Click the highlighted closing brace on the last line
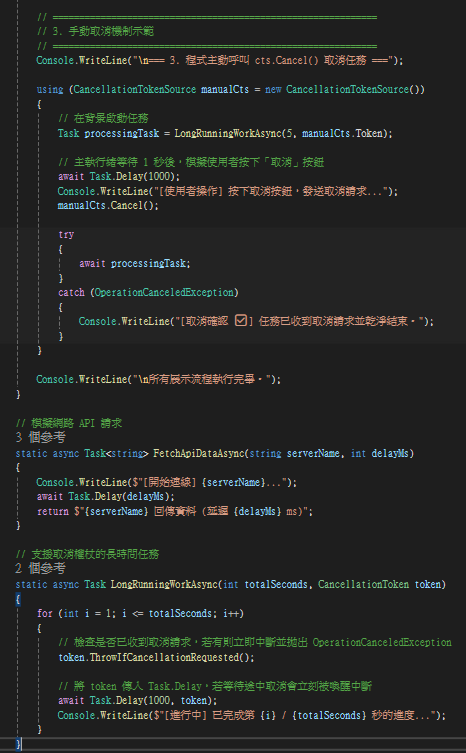466x753 pixels. point(18,744)
